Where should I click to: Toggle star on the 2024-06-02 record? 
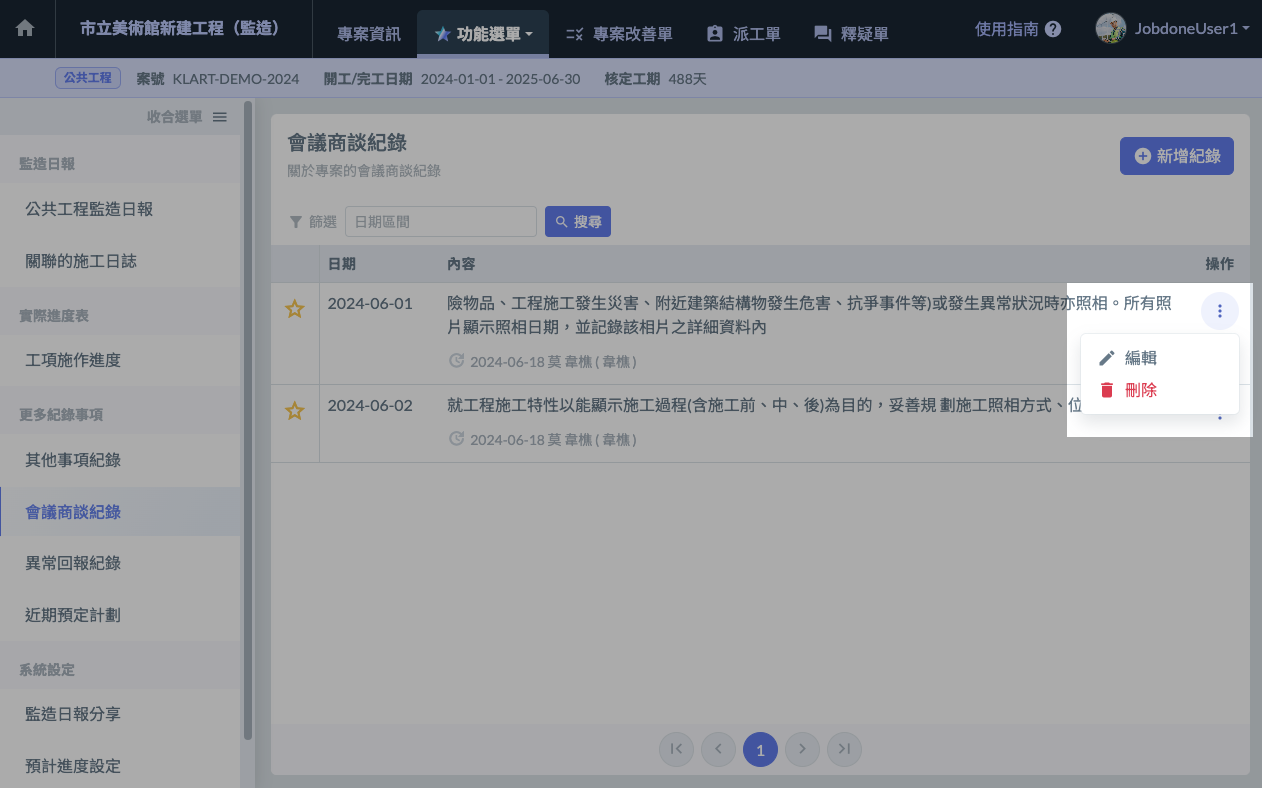[294, 411]
